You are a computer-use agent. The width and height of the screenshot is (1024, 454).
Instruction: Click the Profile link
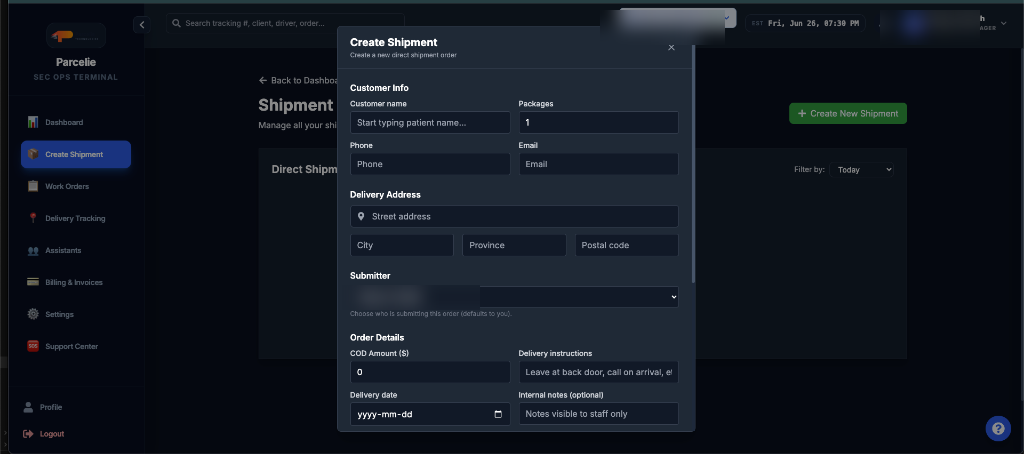(x=51, y=407)
